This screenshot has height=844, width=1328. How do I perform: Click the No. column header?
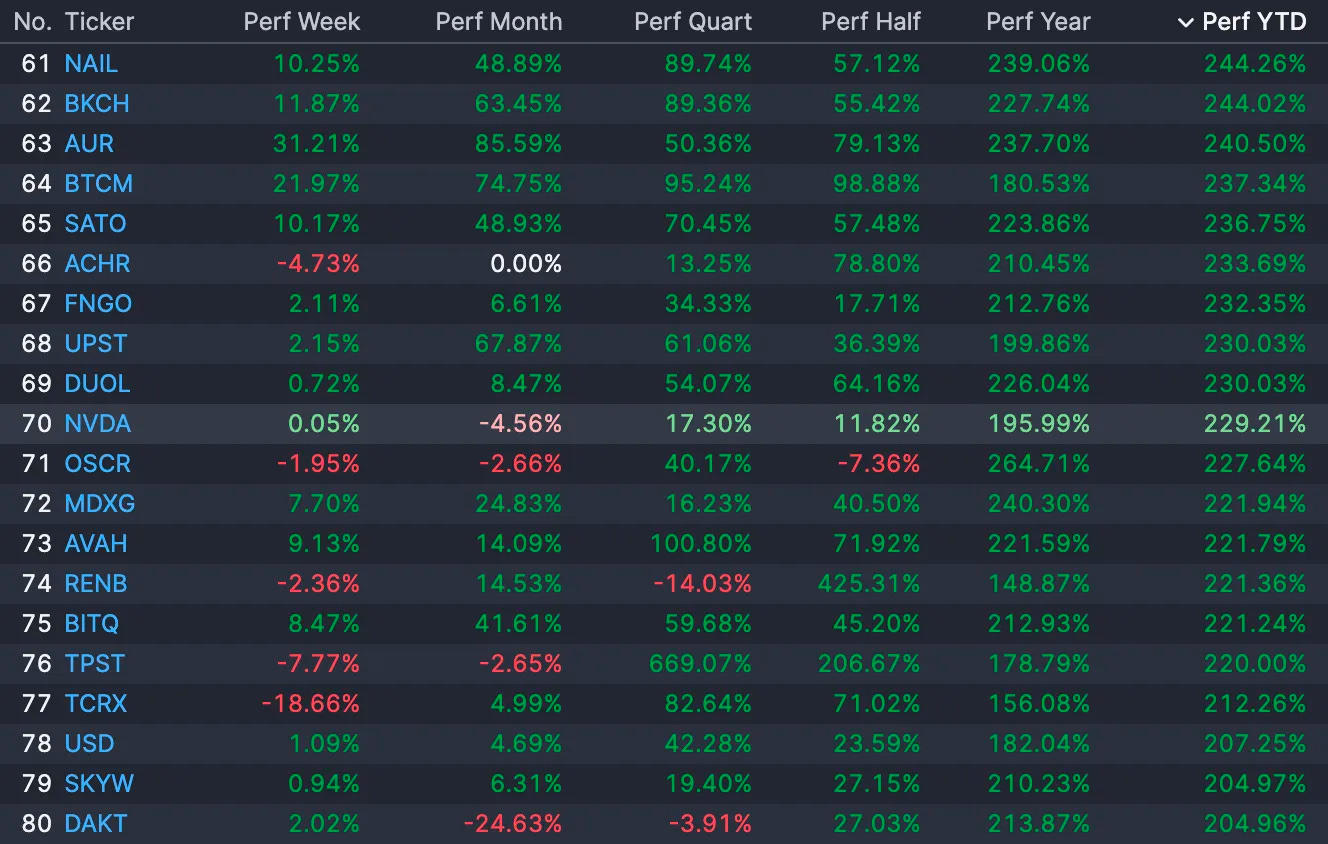click(32, 22)
